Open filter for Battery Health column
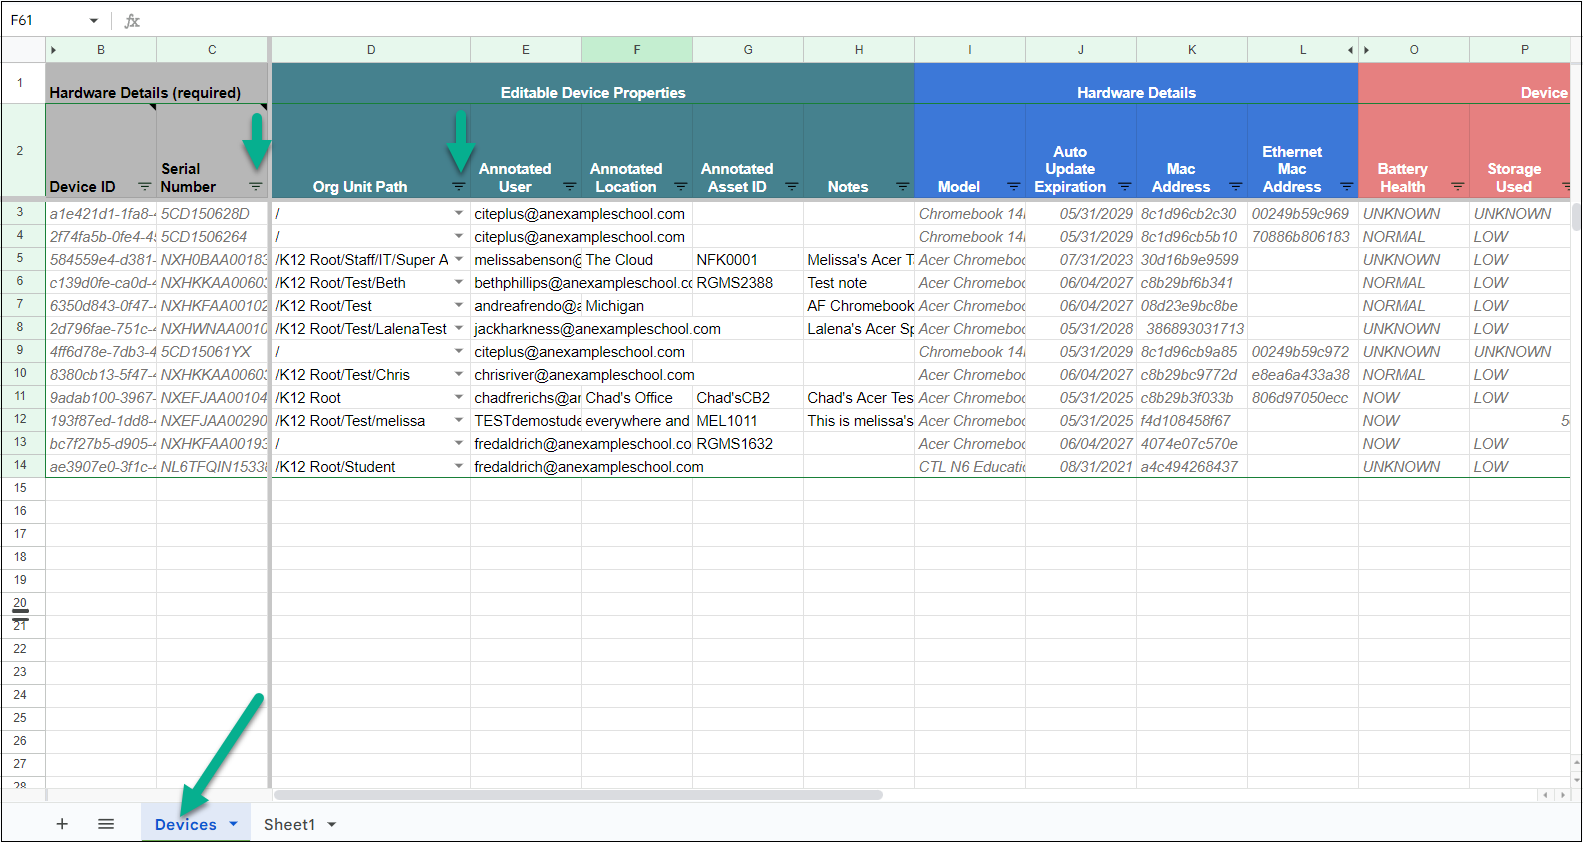 click(1458, 187)
